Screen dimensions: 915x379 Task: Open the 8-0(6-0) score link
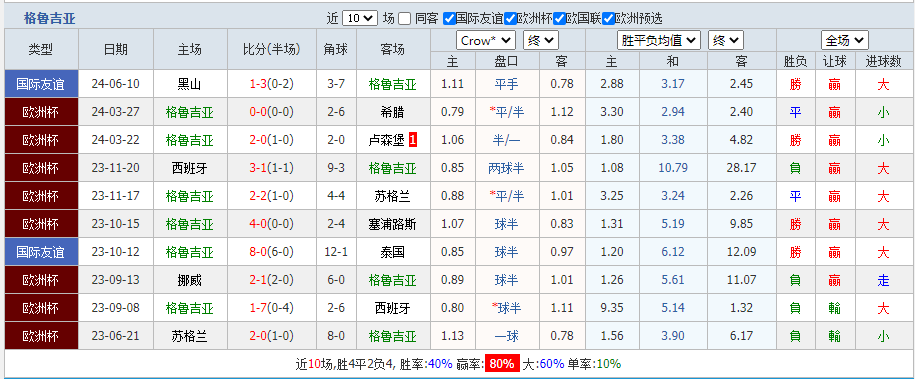point(271,252)
